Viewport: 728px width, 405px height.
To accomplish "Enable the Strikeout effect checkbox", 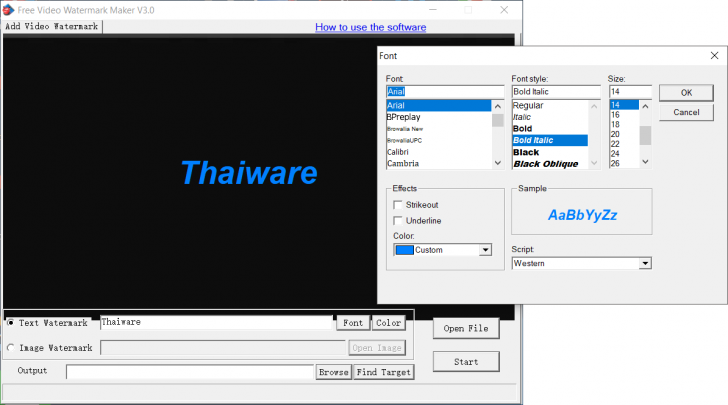I will [397, 205].
